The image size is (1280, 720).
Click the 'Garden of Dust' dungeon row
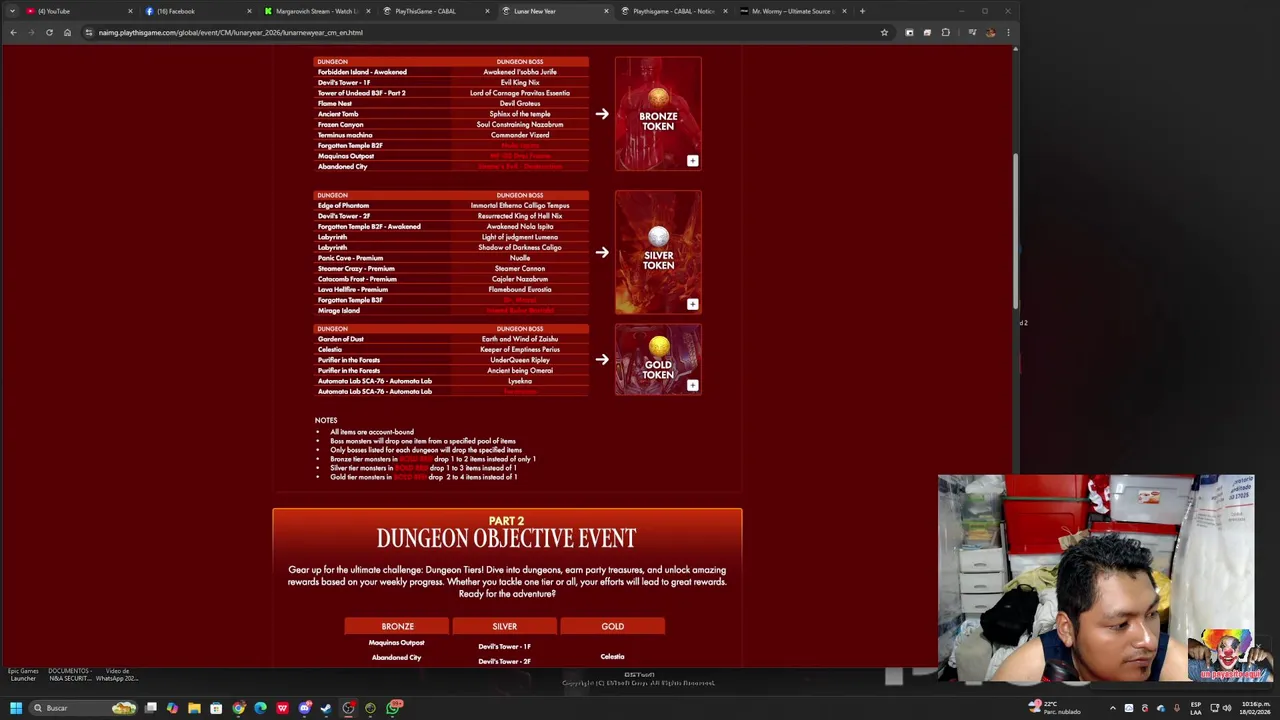pos(451,339)
